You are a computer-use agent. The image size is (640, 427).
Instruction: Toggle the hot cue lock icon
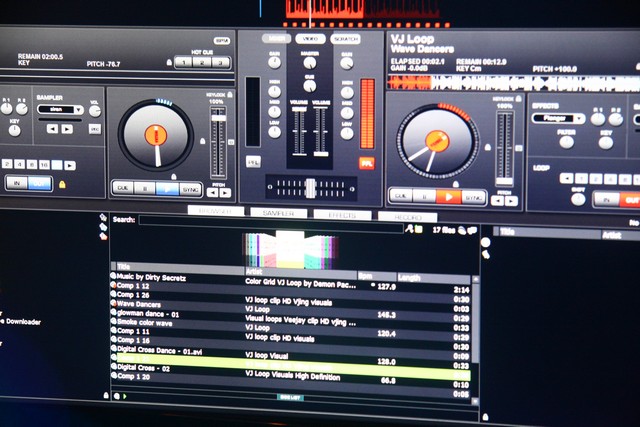169,62
